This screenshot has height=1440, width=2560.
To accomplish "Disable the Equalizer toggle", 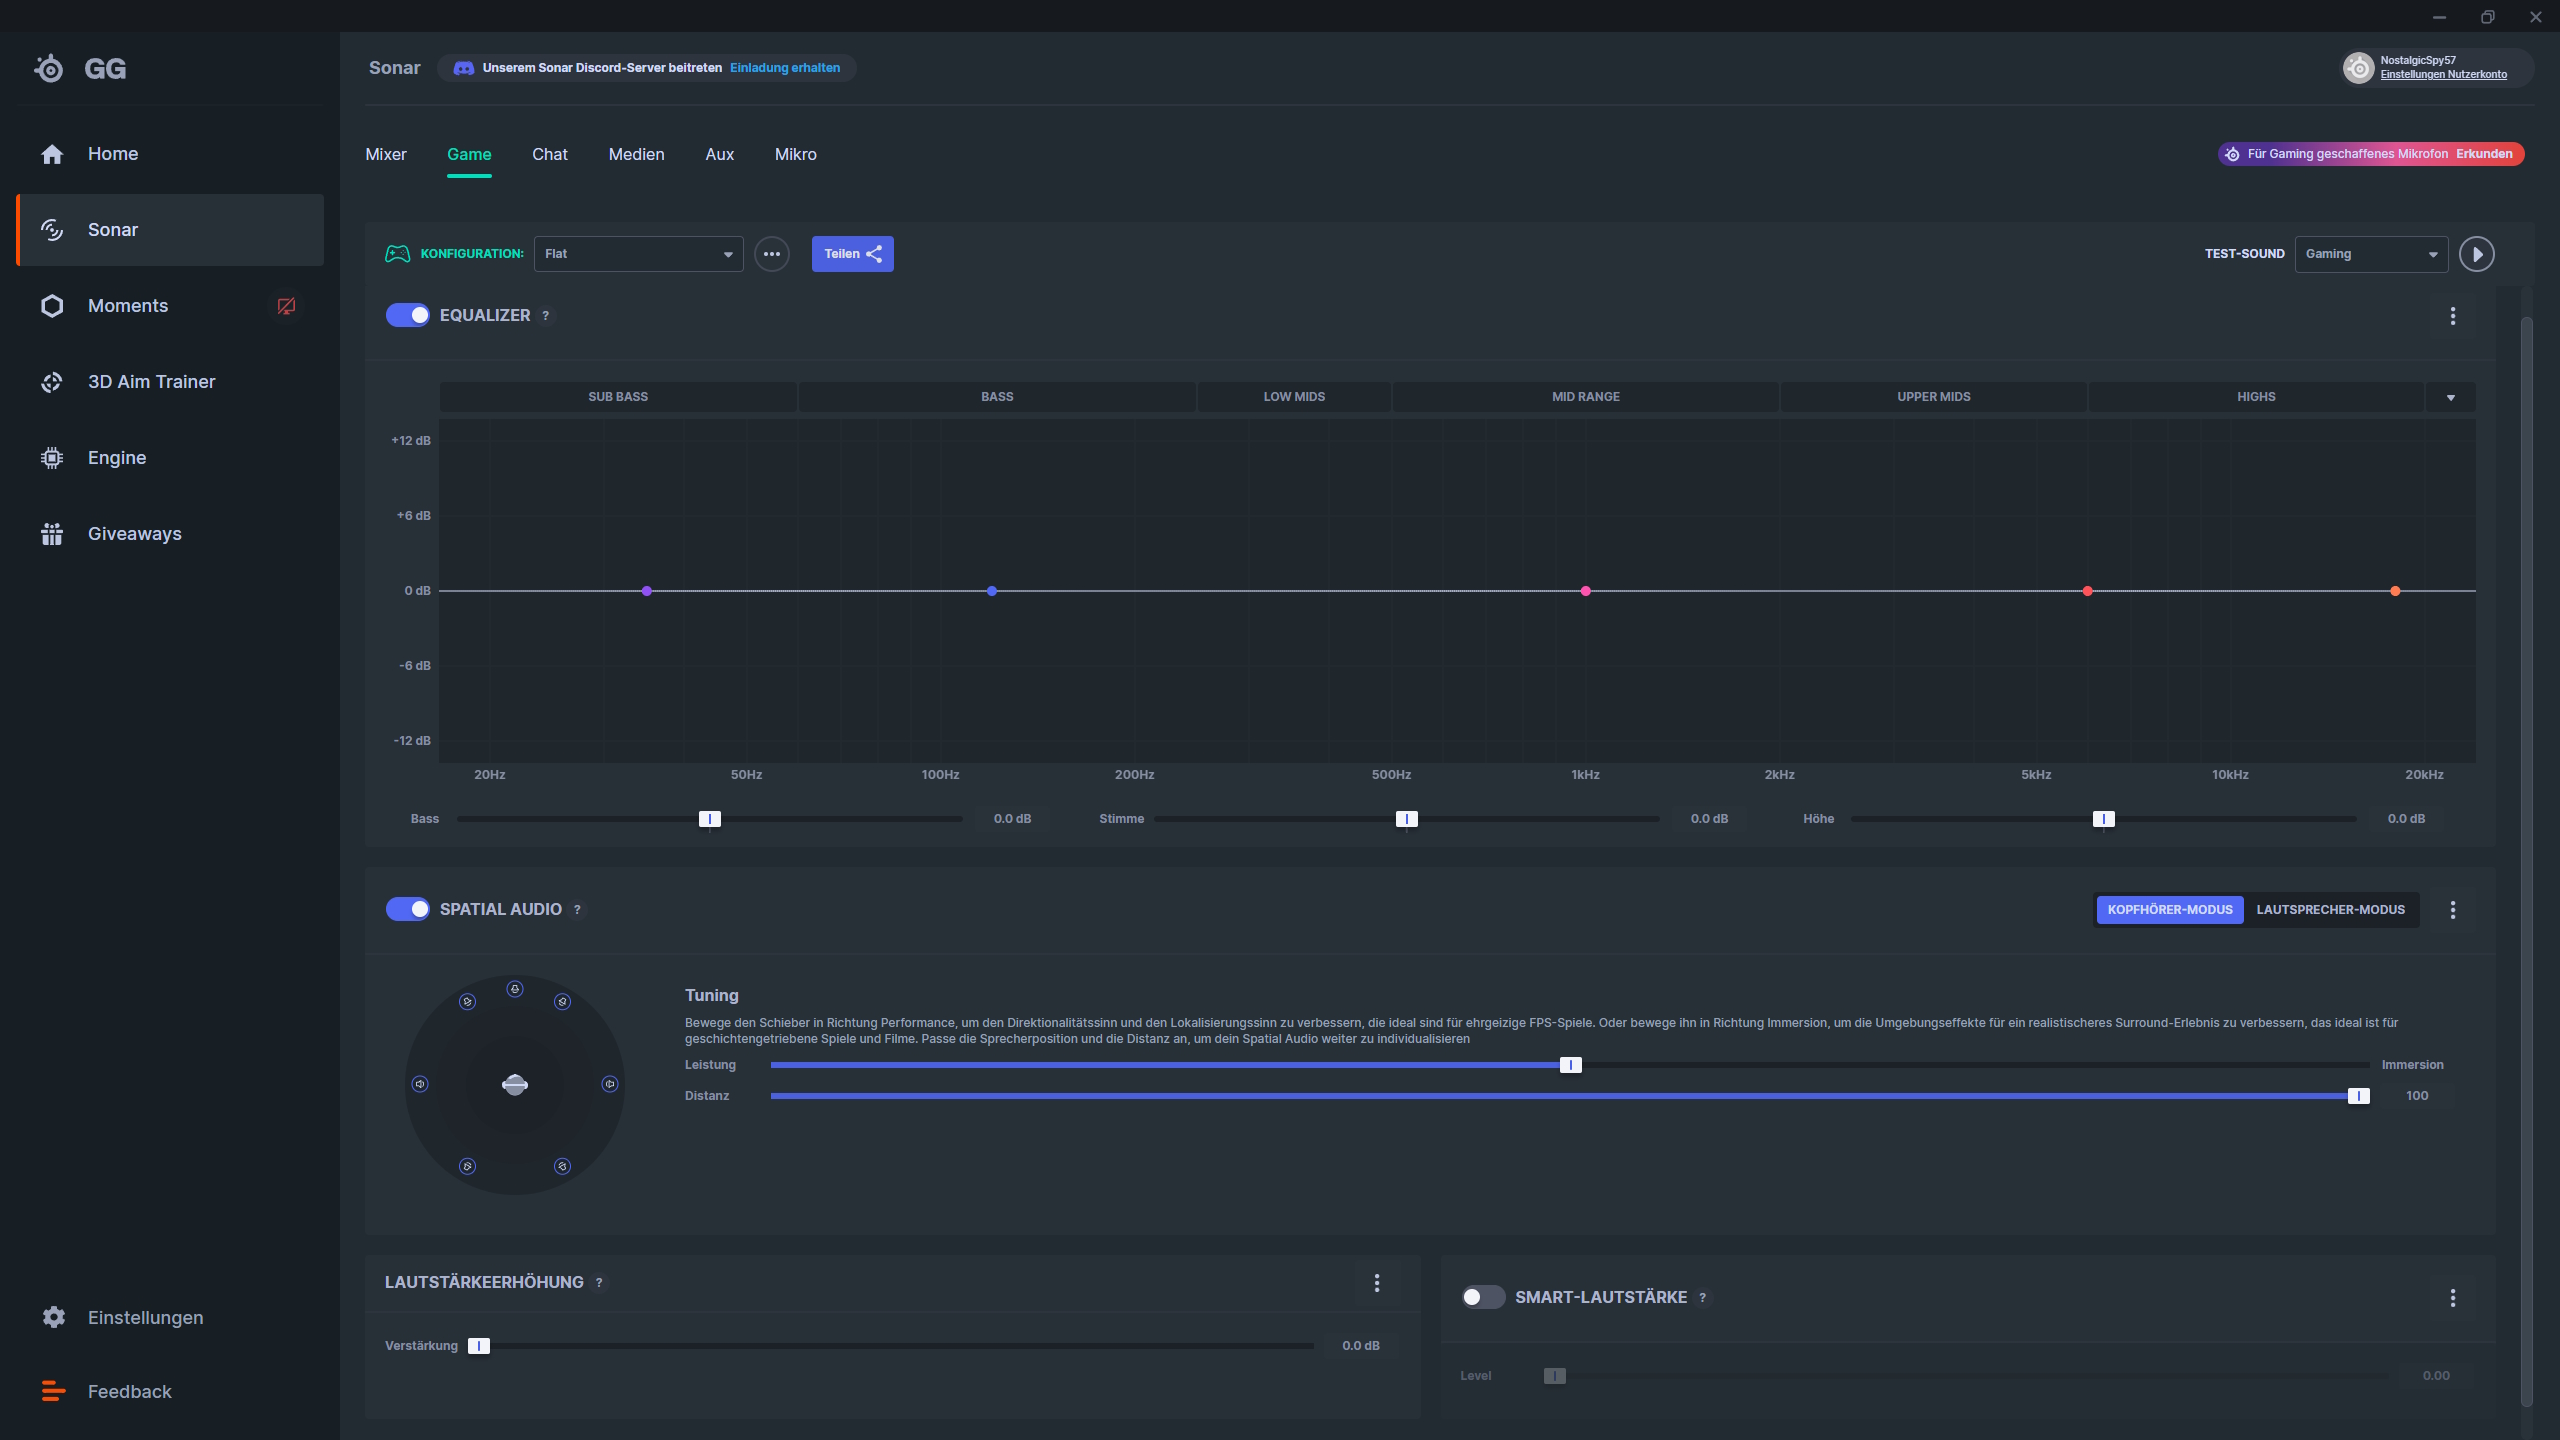I will (x=407, y=315).
